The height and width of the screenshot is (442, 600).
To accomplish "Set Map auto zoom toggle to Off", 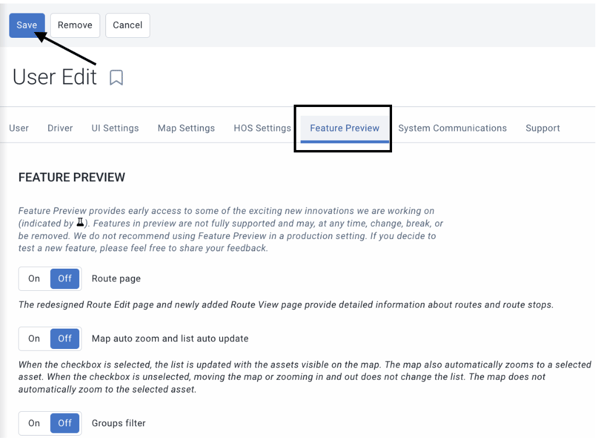I will [65, 339].
